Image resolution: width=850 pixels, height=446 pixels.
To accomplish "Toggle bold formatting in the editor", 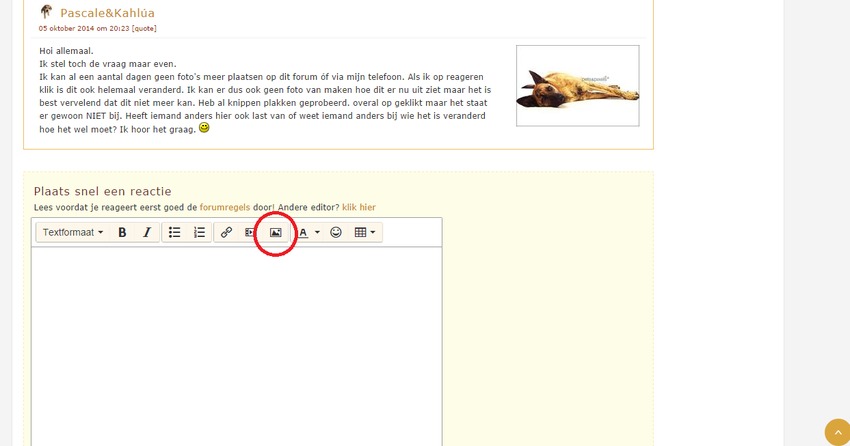I will (x=122, y=232).
